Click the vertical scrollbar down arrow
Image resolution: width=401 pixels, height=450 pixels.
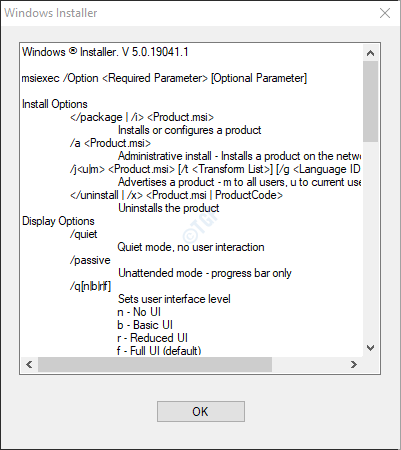[370, 348]
